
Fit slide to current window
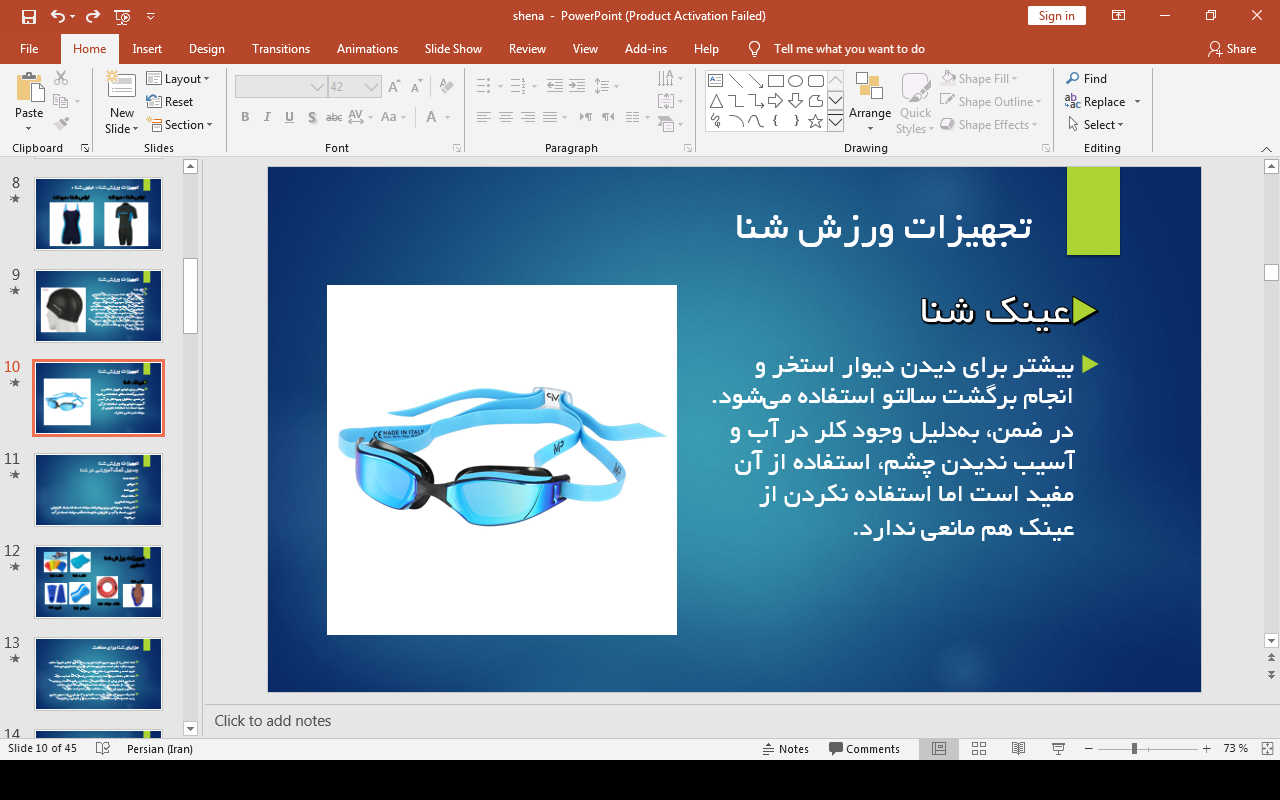[x=1267, y=749]
